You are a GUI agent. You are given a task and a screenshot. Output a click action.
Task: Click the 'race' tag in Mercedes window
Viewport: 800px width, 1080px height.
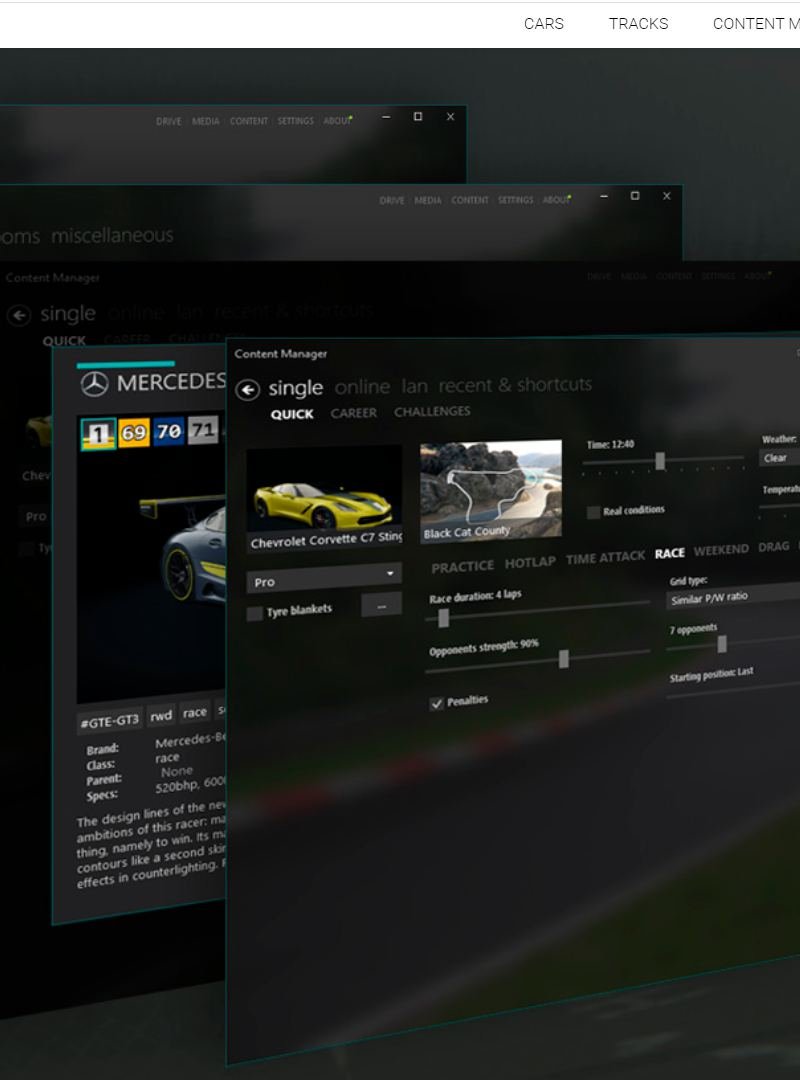click(x=194, y=712)
